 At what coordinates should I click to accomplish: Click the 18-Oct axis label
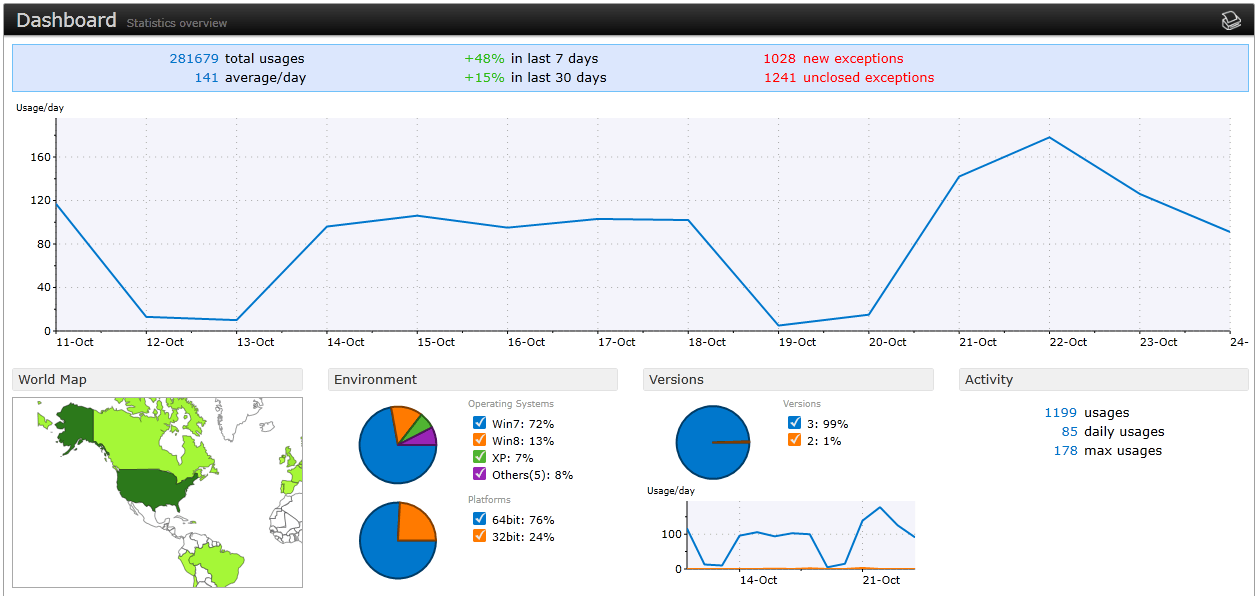[x=707, y=342]
